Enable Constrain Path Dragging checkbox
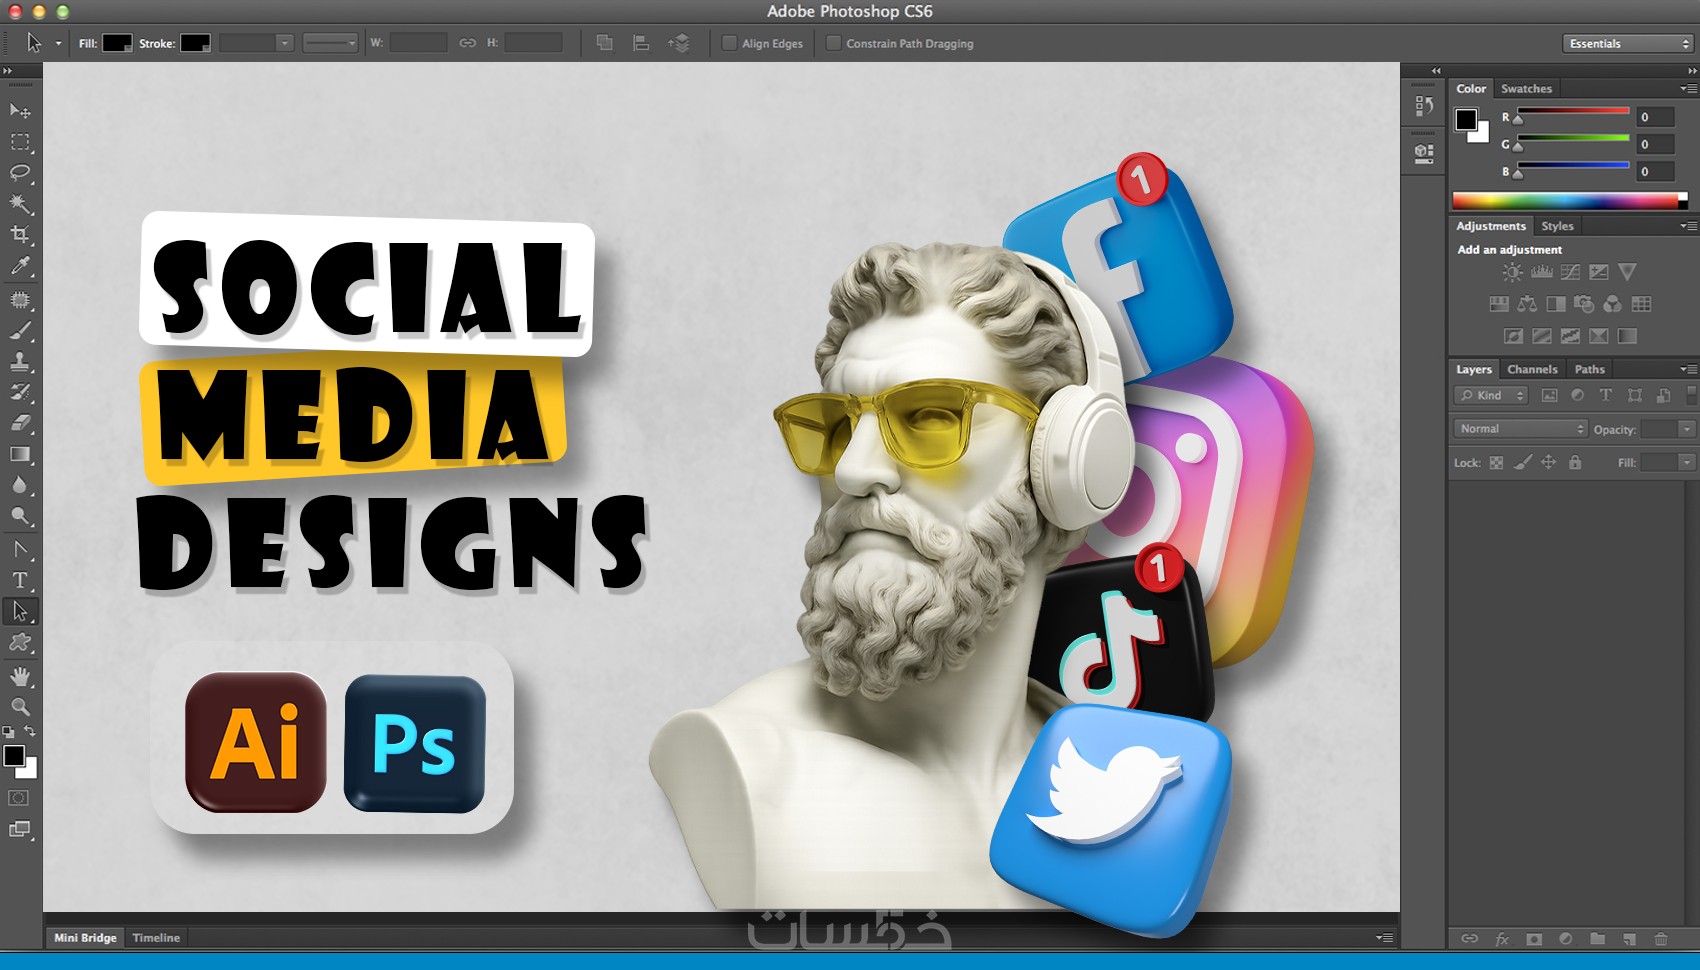 (833, 43)
